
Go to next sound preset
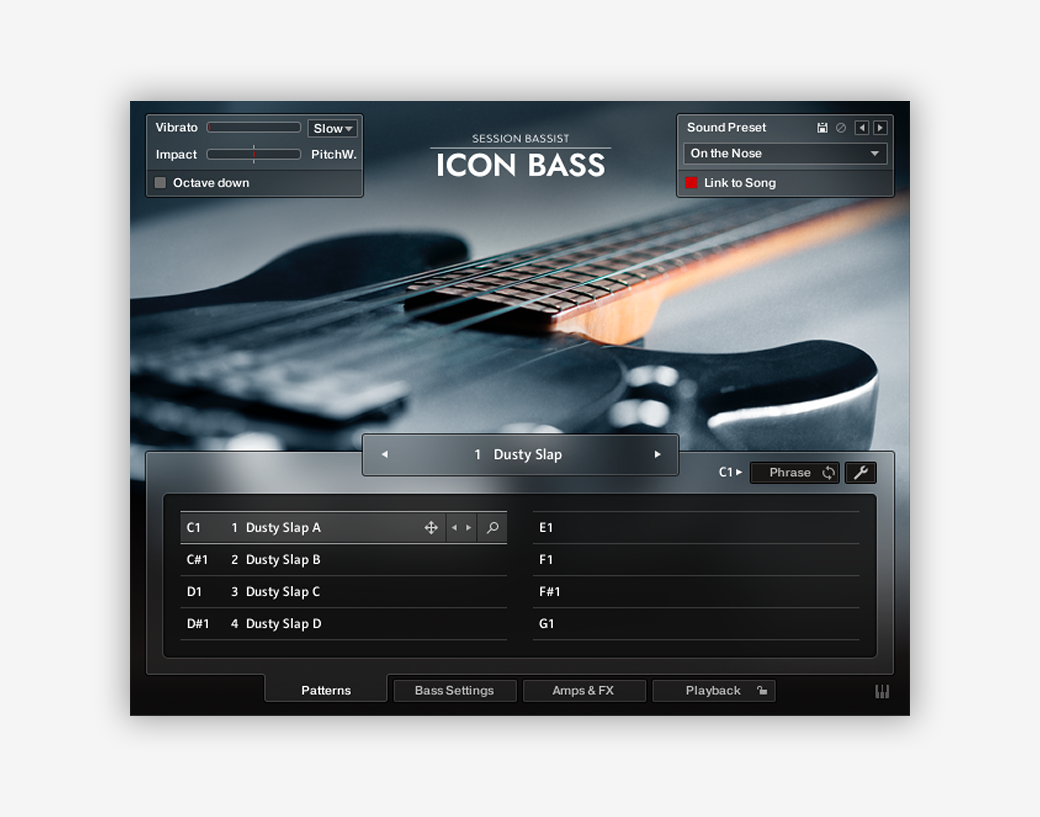880,128
